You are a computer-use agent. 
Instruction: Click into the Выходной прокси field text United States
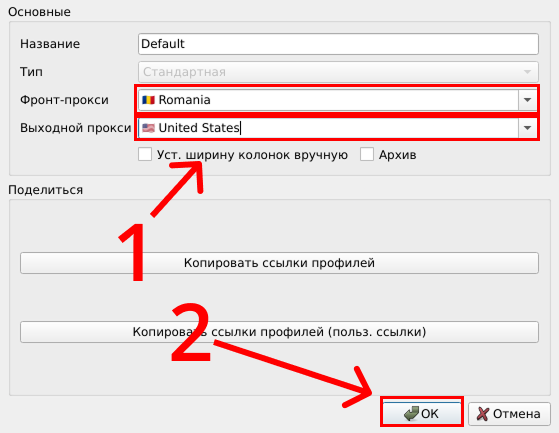click(199, 128)
